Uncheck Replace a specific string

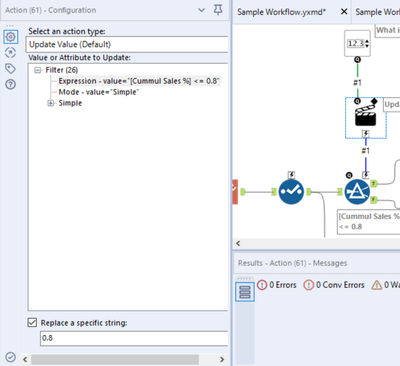pyautogui.click(x=32, y=322)
